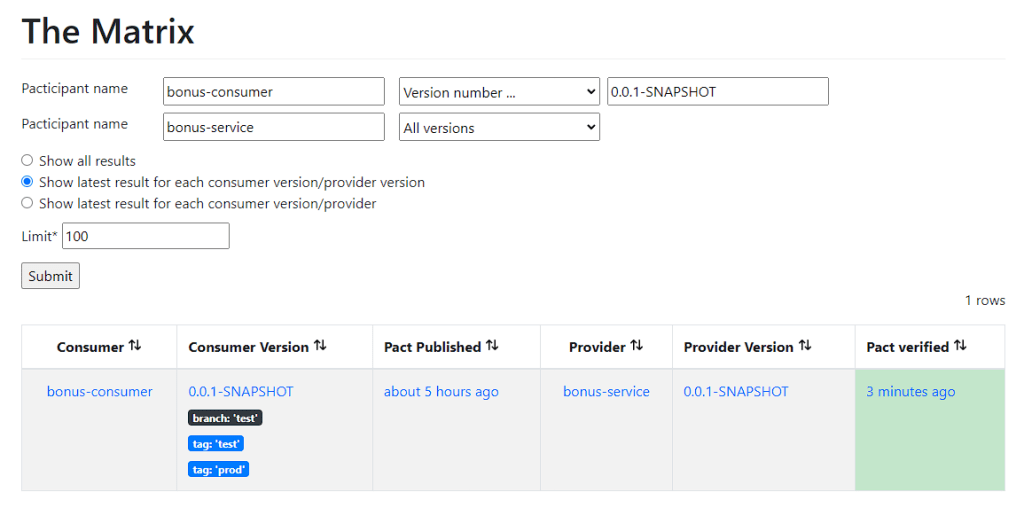Click the 'about 5 hours ago' pact link
Image resolution: width=1024 pixels, height=508 pixels.
(441, 392)
